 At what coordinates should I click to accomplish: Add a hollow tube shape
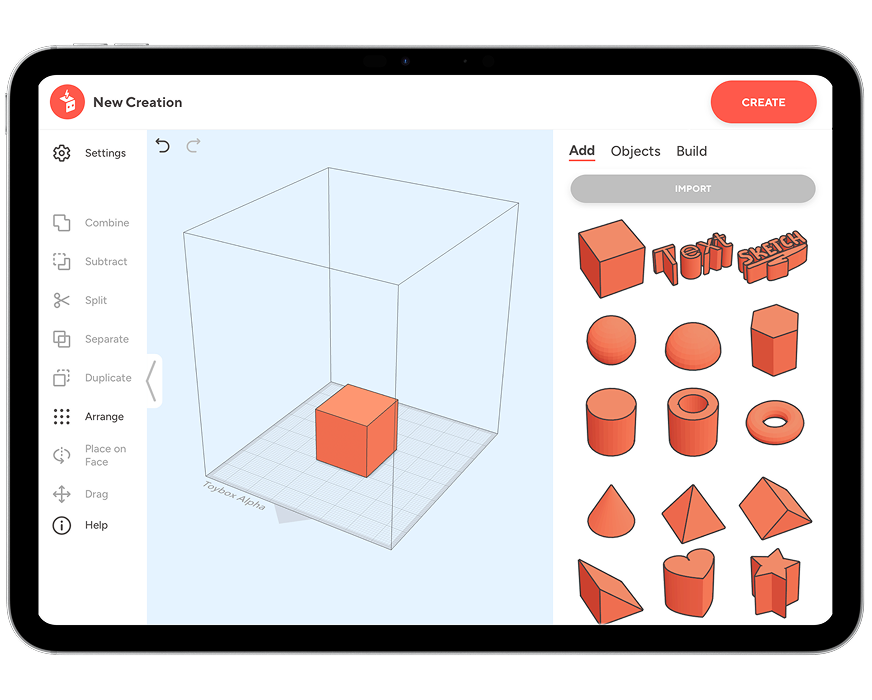coord(693,422)
